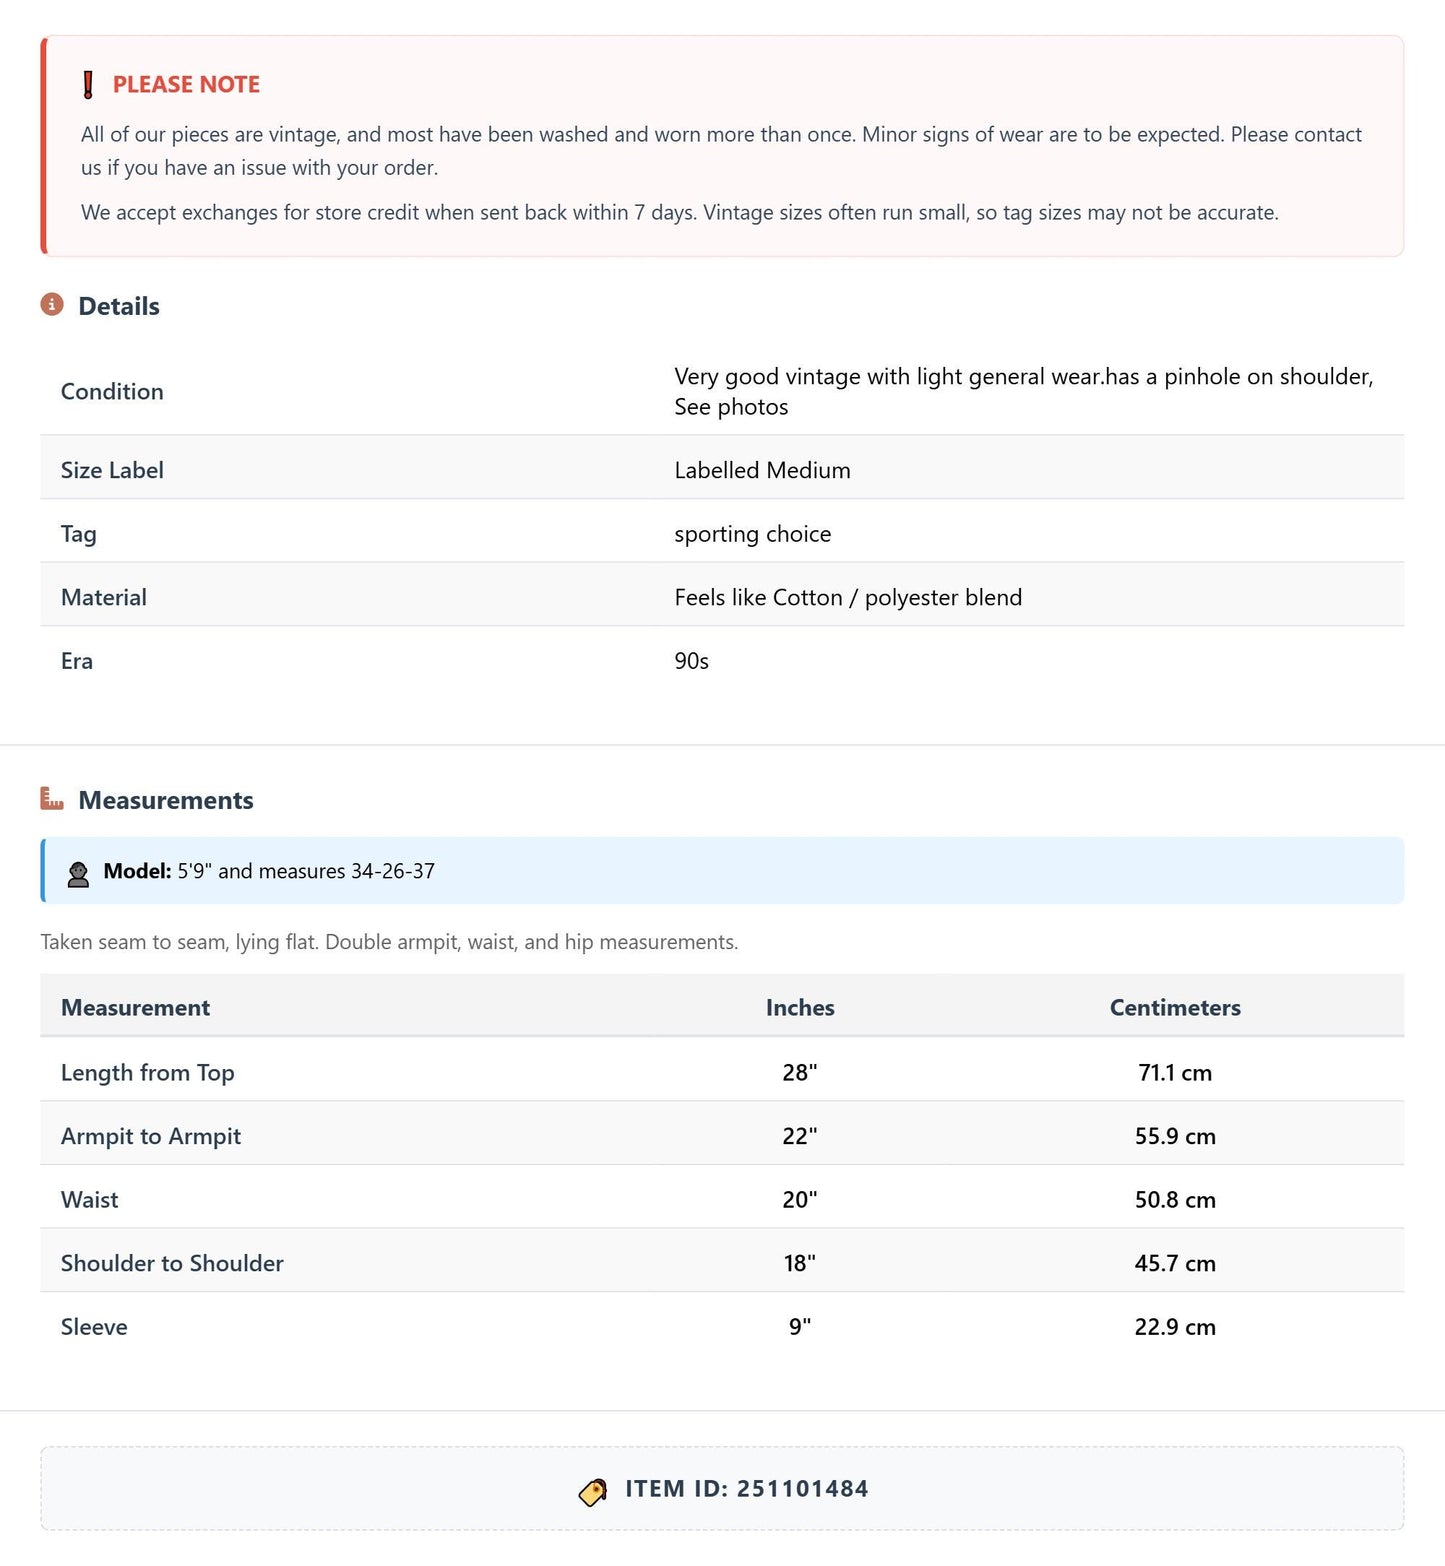This screenshot has height=1566, width=1445.
Task: Click the 90s era value
Action: tap(691, 661)
